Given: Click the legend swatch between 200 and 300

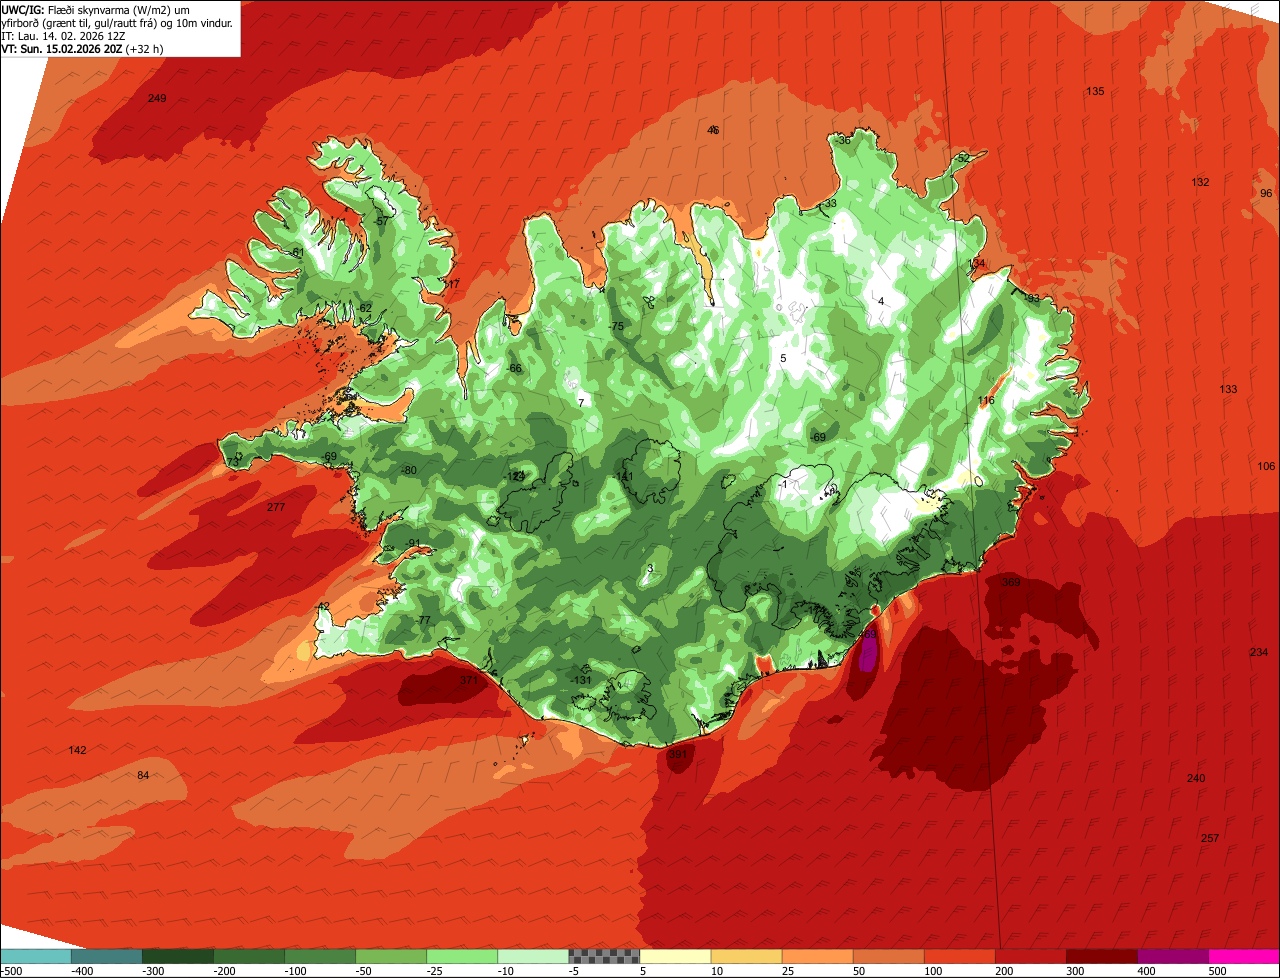Looking at the screenshot, I should click(1030, 956).
